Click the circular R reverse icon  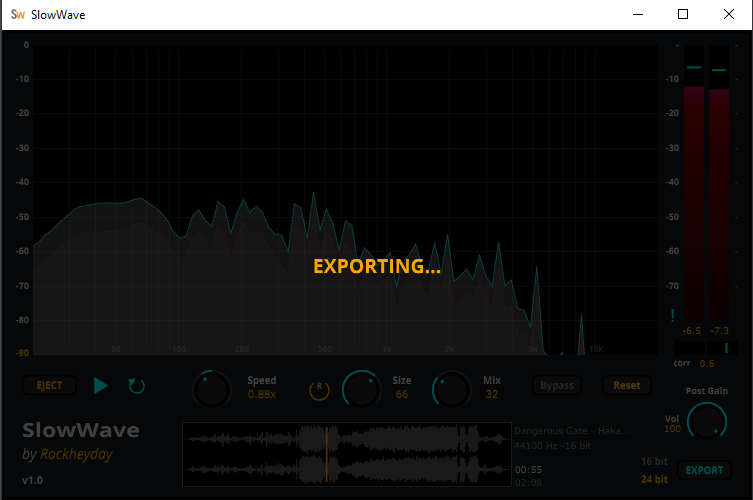click(319, 390)
